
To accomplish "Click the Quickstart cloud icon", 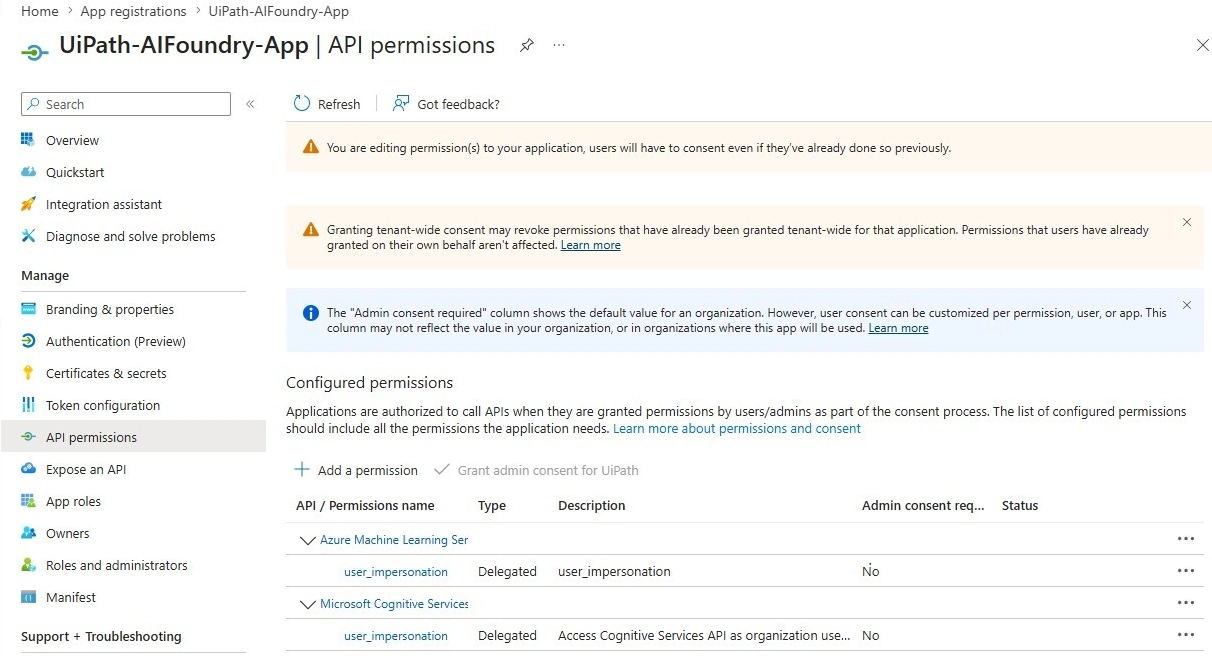I will pyautogui.click(x=28, y=172).
